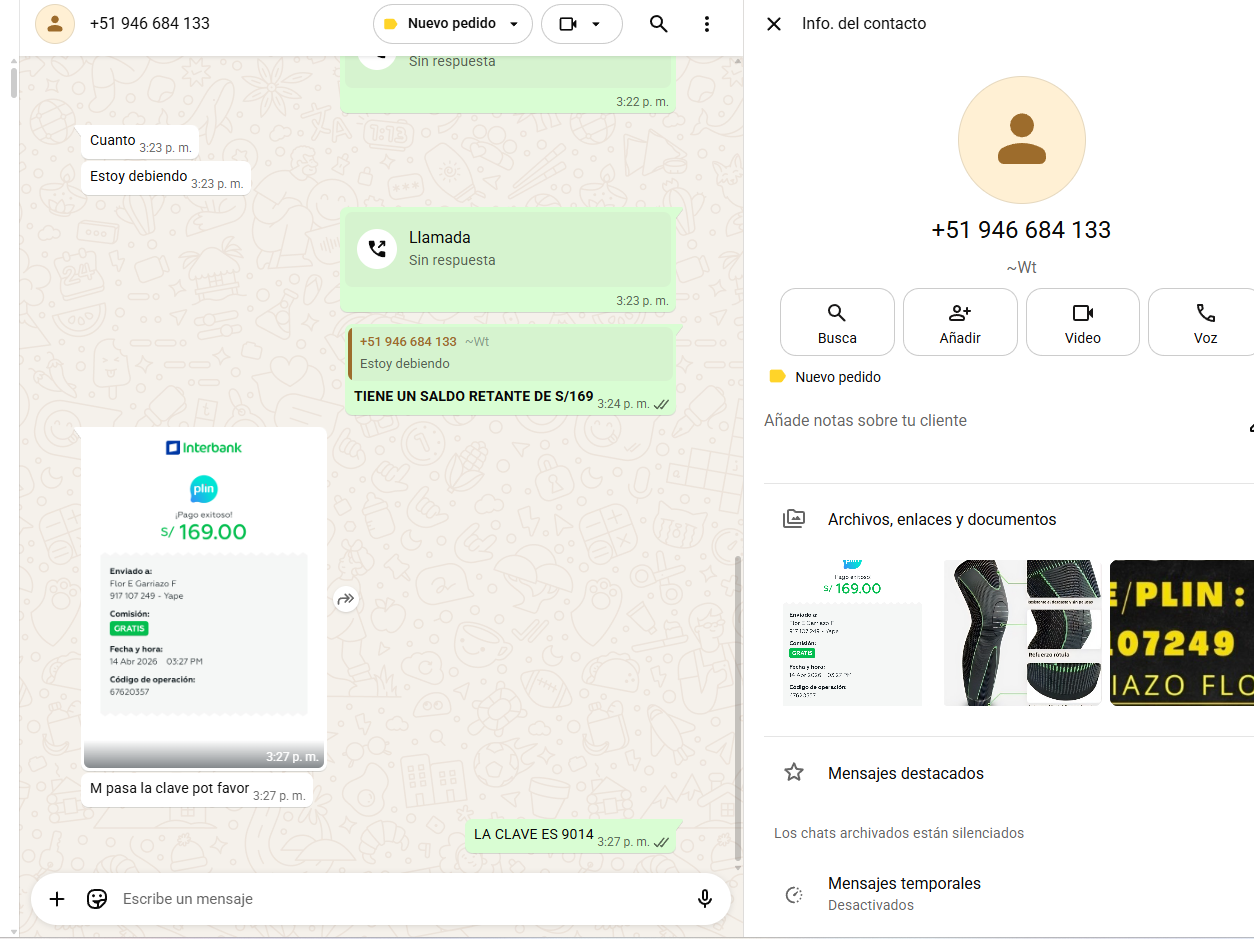Click the Añadir contact button
Screen dimensions: 1254x939
point(960,322)
